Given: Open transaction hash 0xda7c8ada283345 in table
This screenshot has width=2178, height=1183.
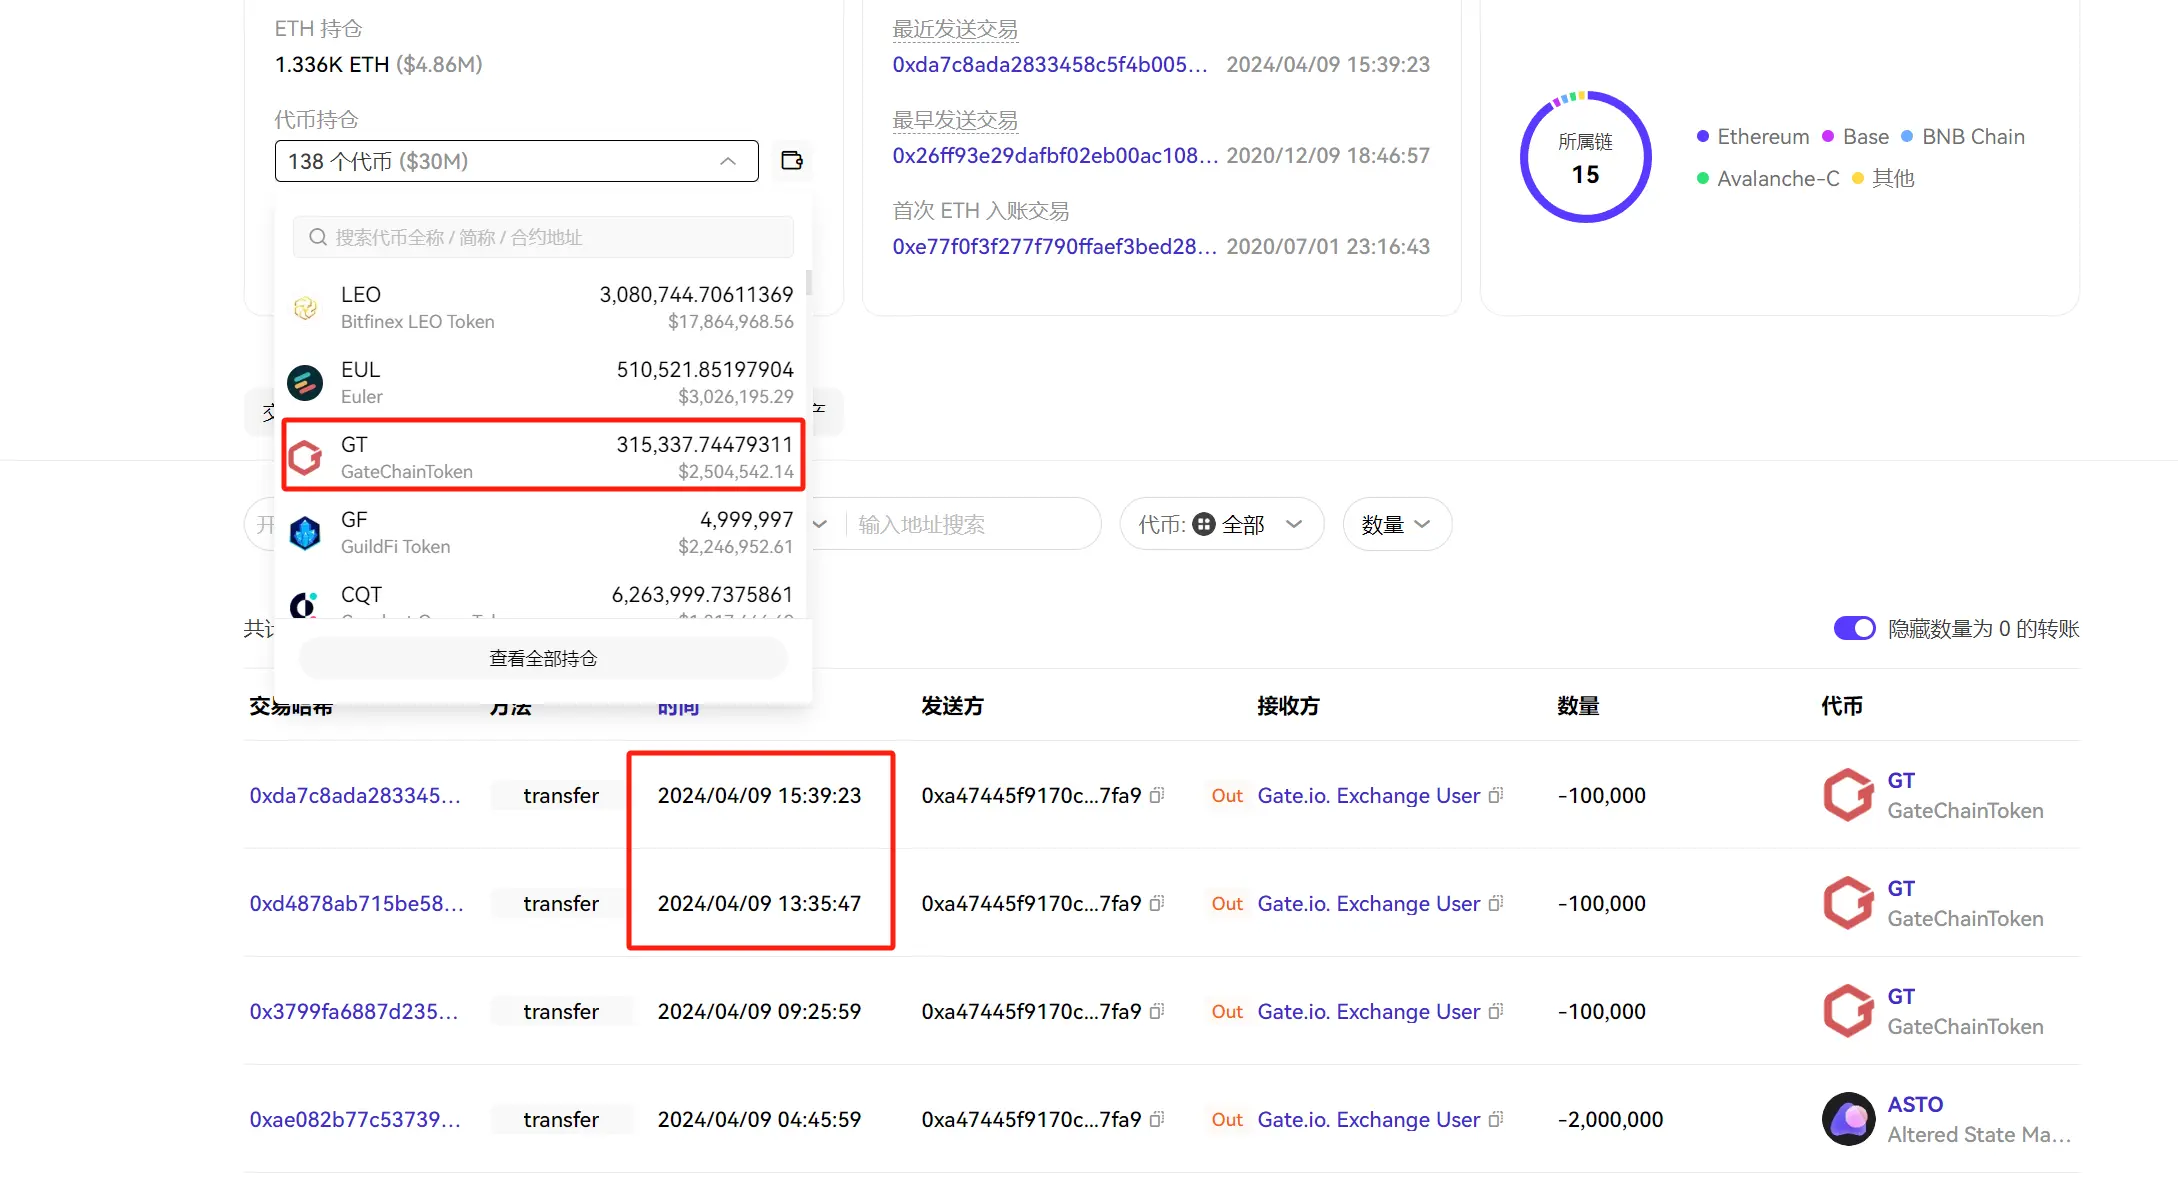Looking at the screenshot, I should point(355,795).
